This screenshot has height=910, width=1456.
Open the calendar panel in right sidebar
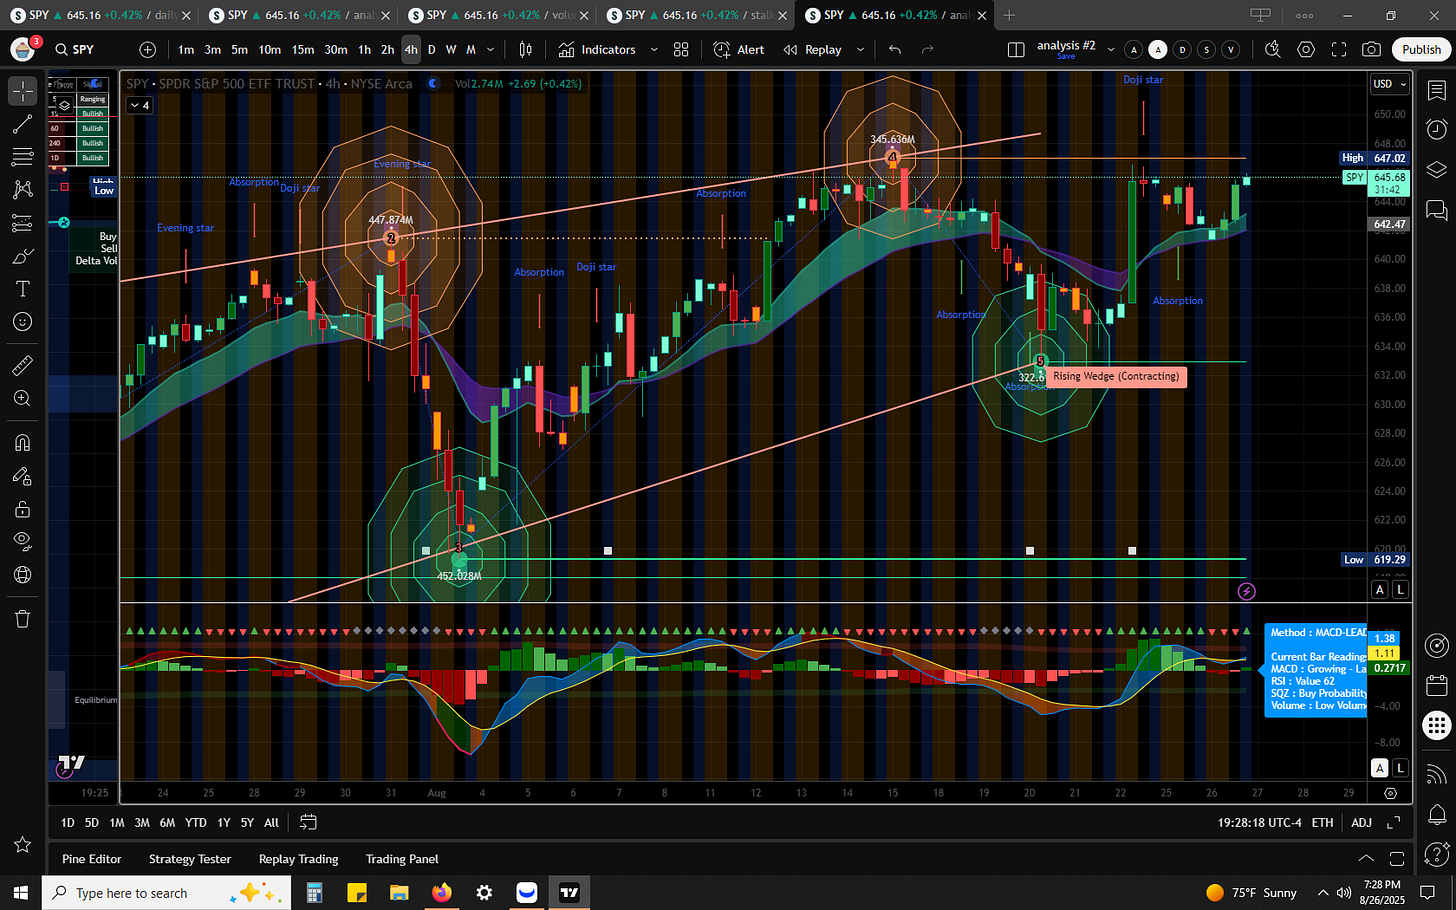click(1436, 686)
